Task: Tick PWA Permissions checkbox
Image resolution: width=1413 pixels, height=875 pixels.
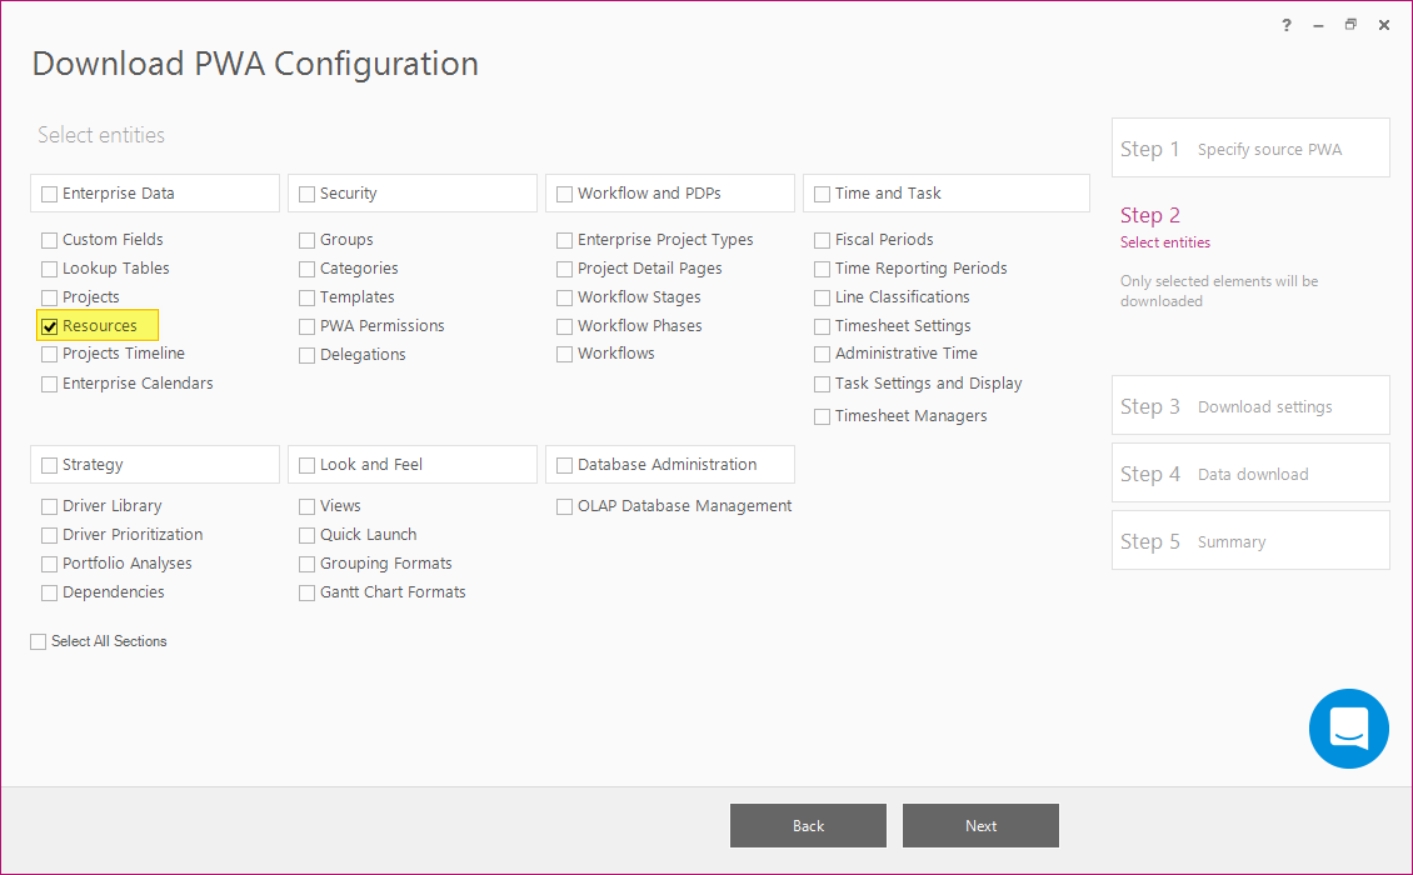Action: 307,326
